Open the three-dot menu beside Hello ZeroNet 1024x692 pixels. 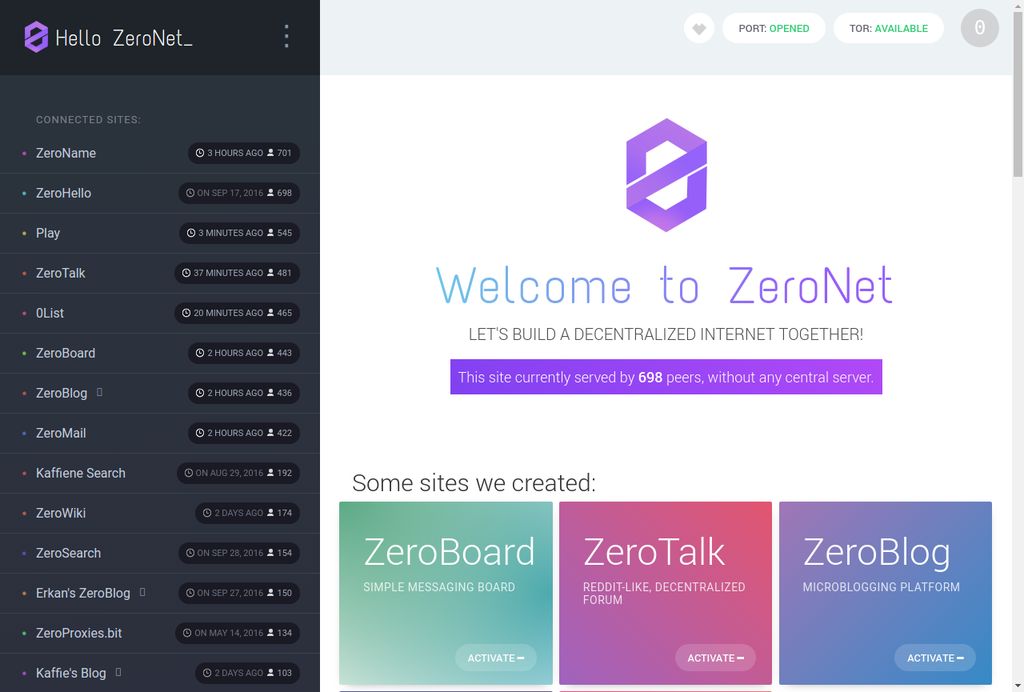(286, 37)
